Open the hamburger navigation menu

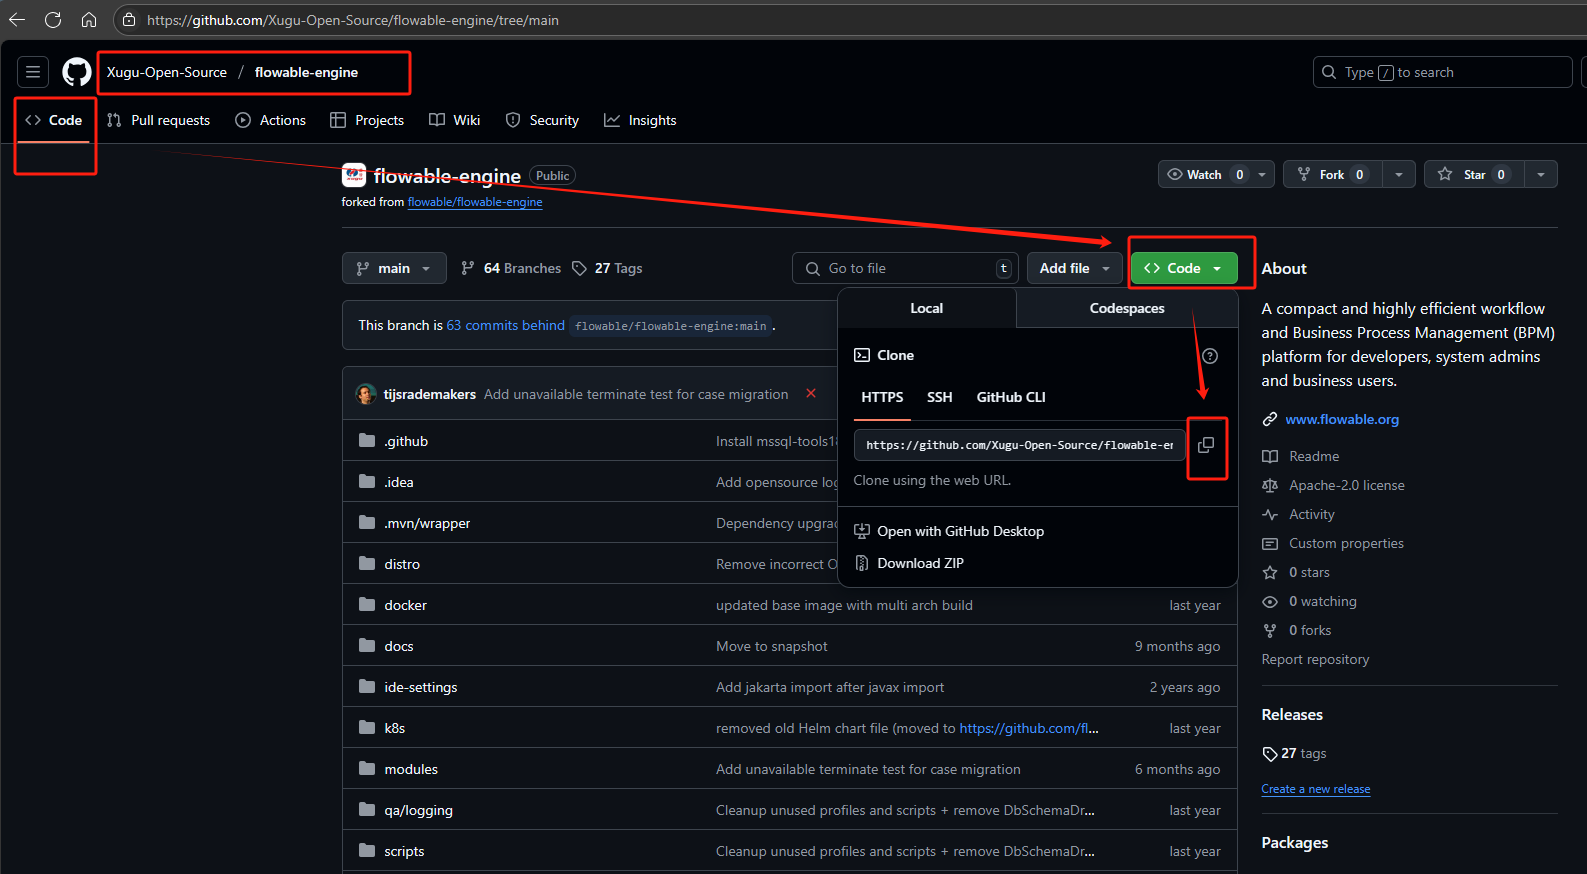[33, 72]
